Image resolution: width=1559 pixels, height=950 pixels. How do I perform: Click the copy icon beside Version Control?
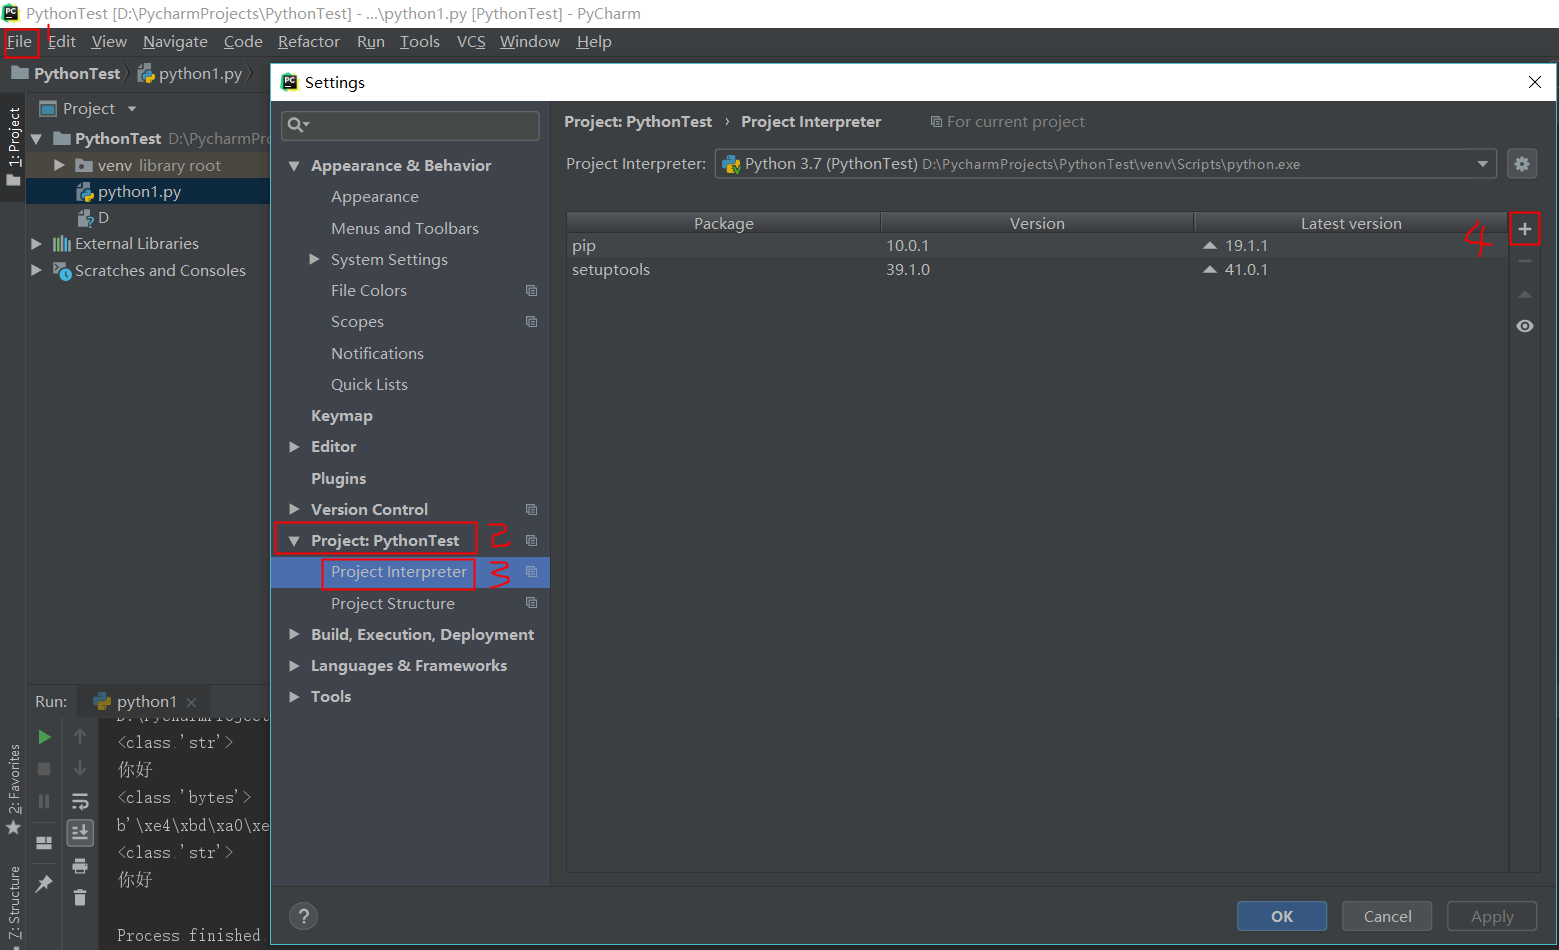[x=531, y=510]
